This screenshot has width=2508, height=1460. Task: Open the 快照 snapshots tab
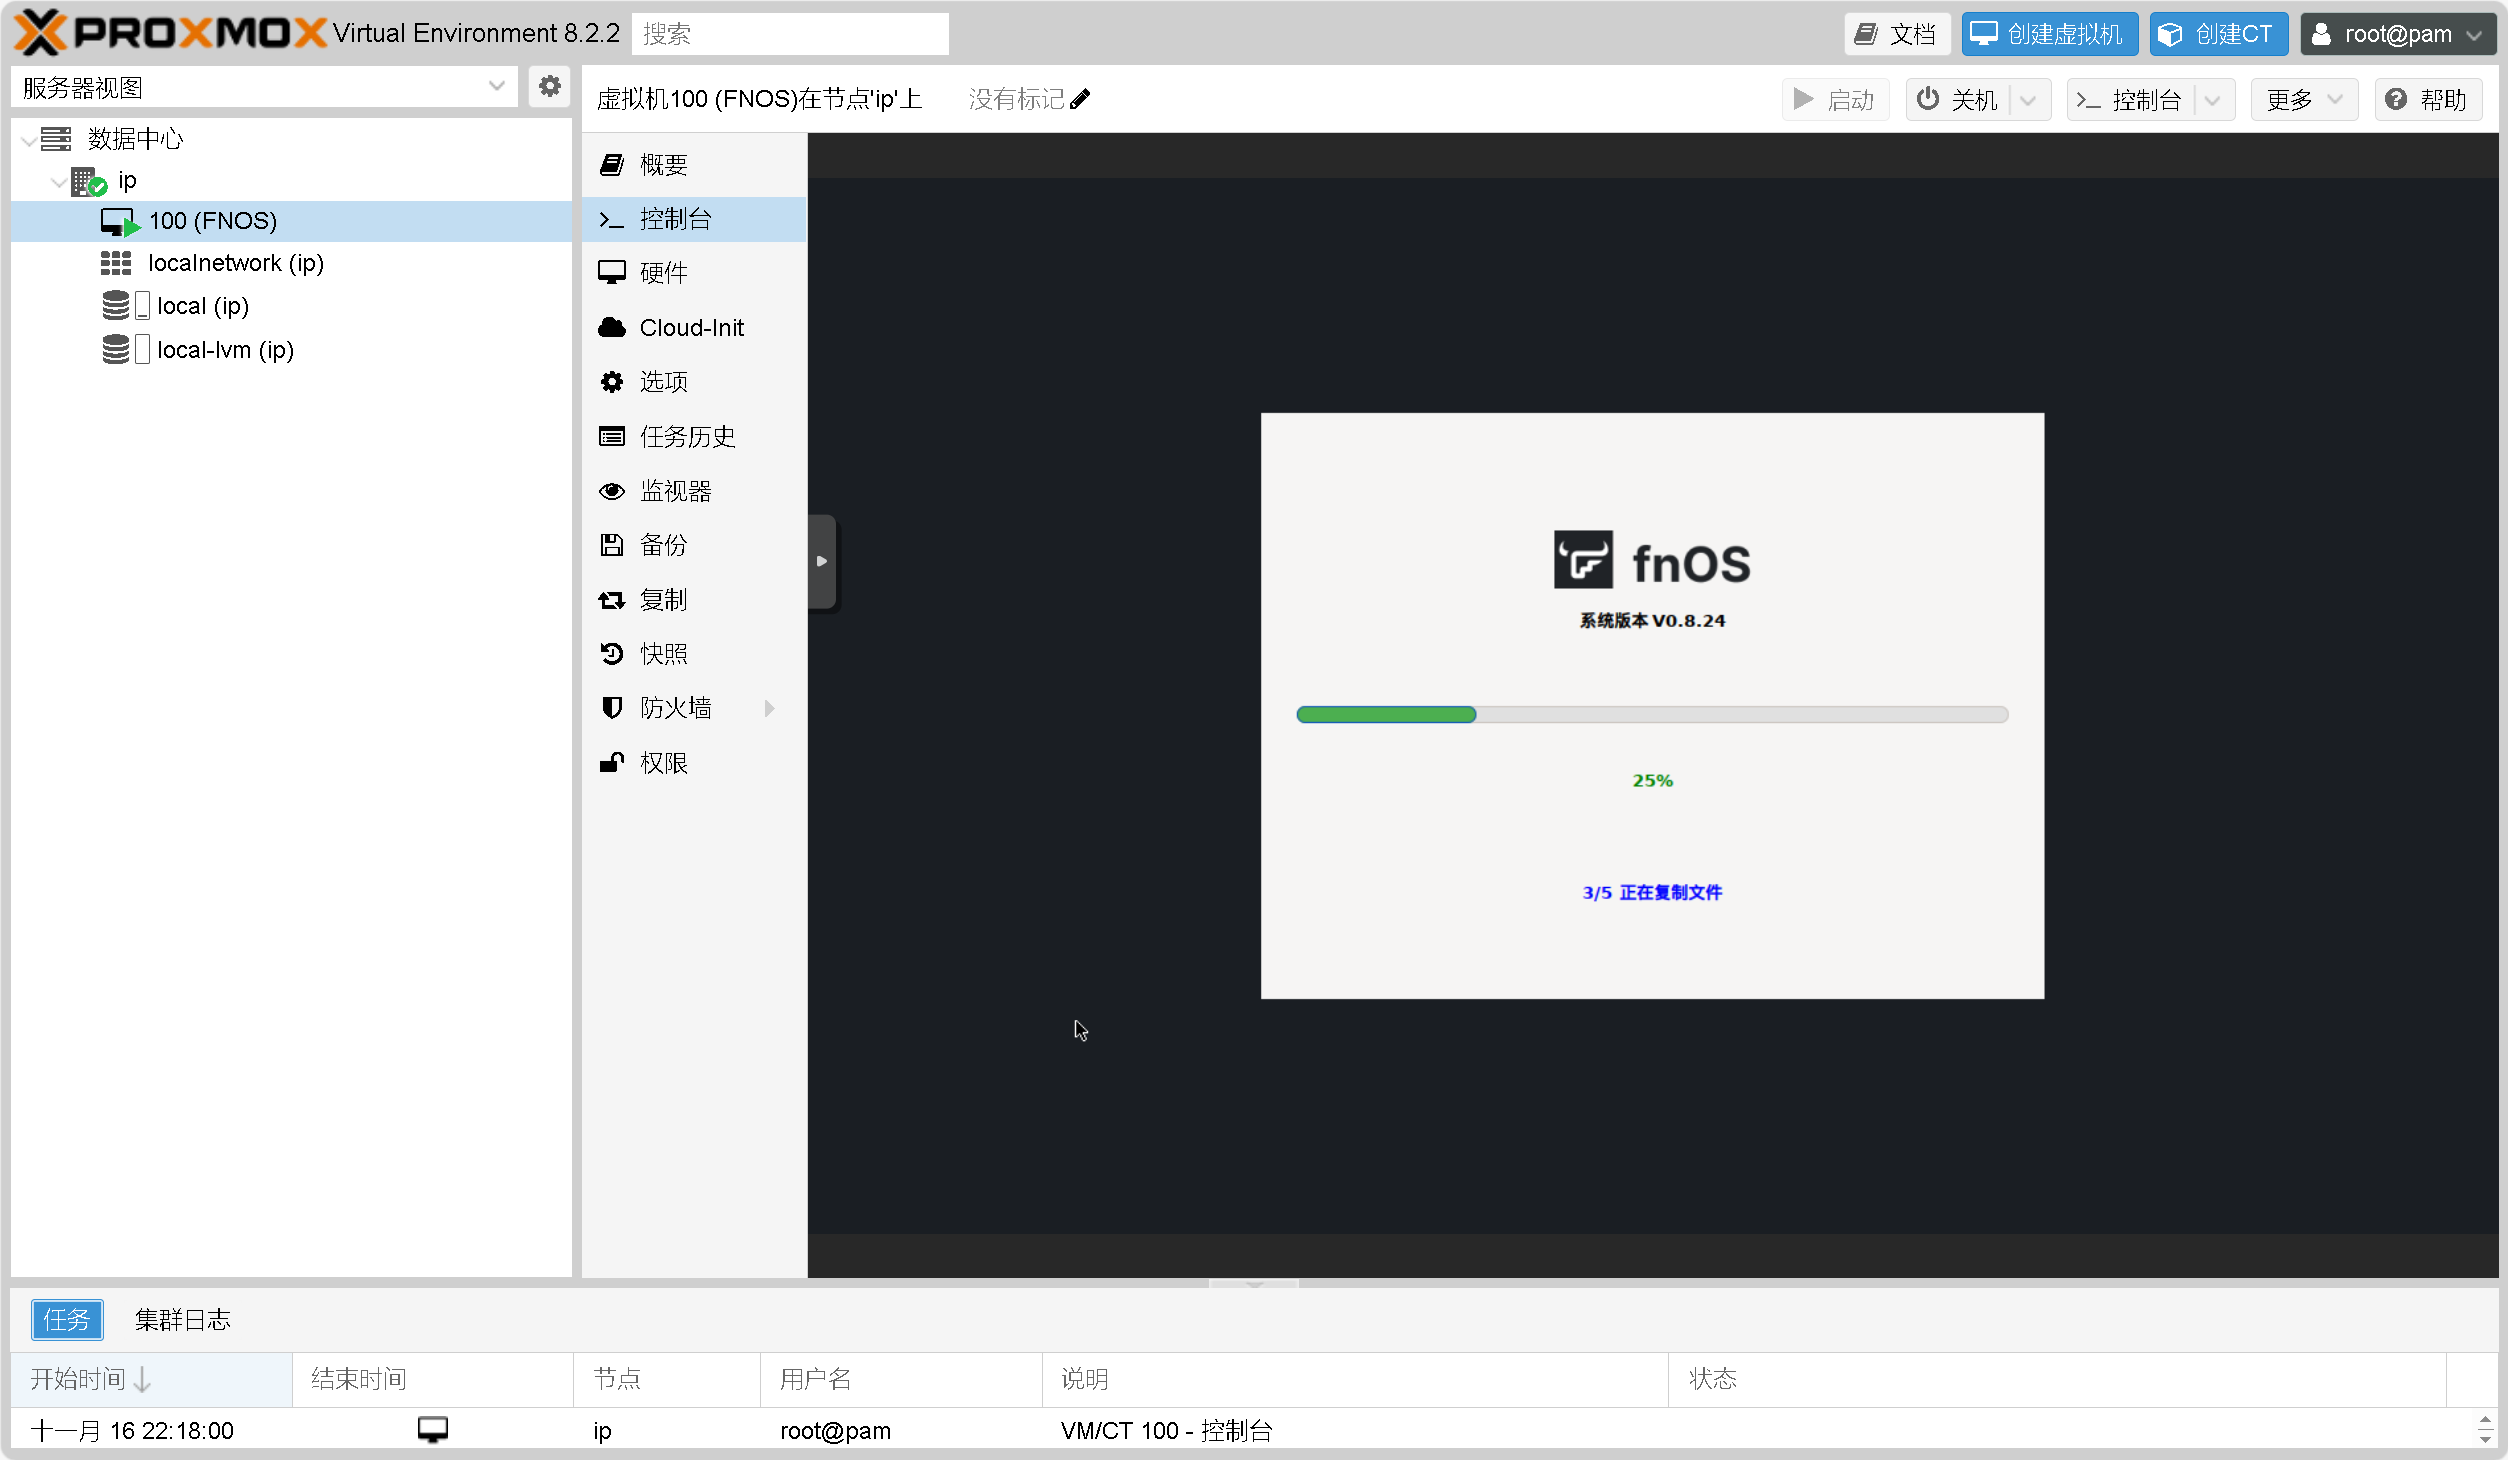click(694, 654)
